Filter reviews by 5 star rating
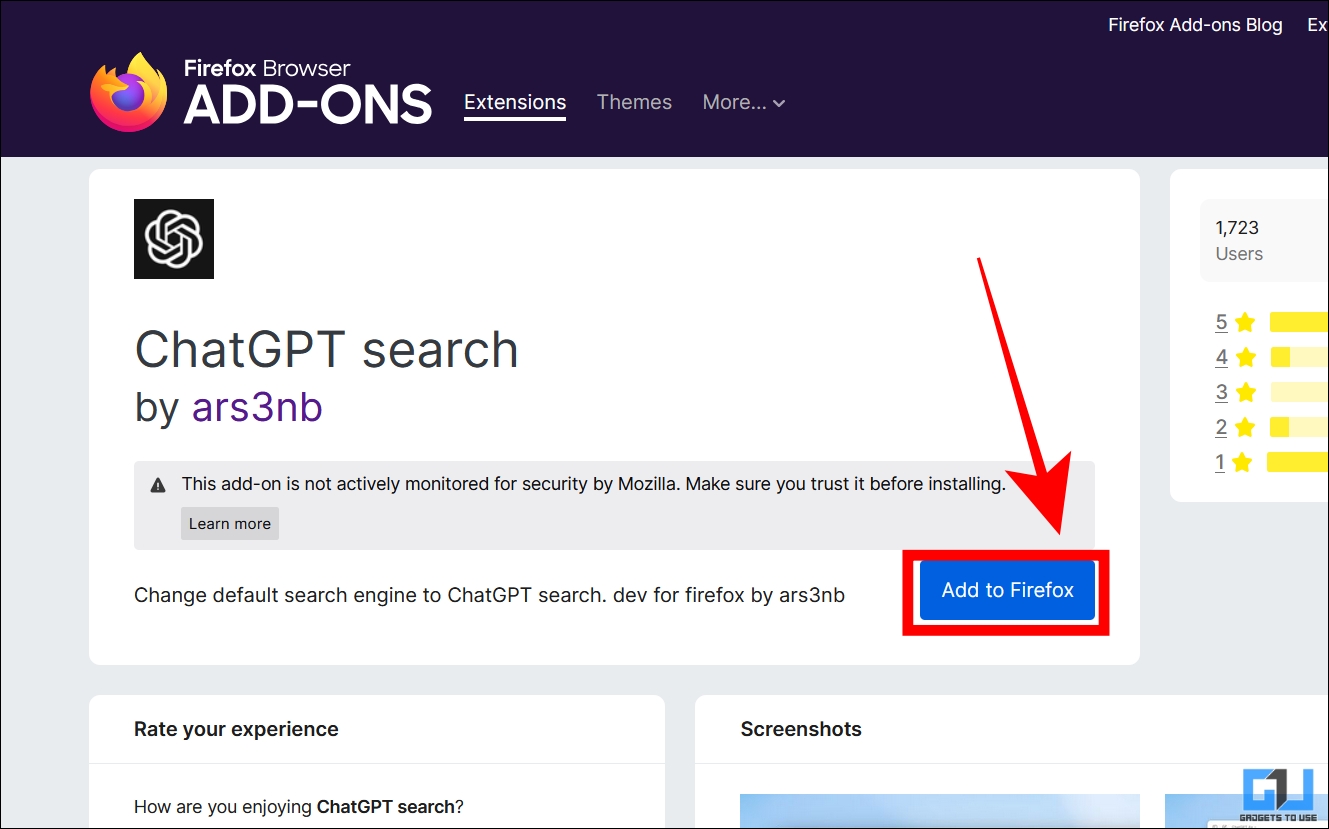Viewport: 1329px width, 829px height. [1222, 322]
